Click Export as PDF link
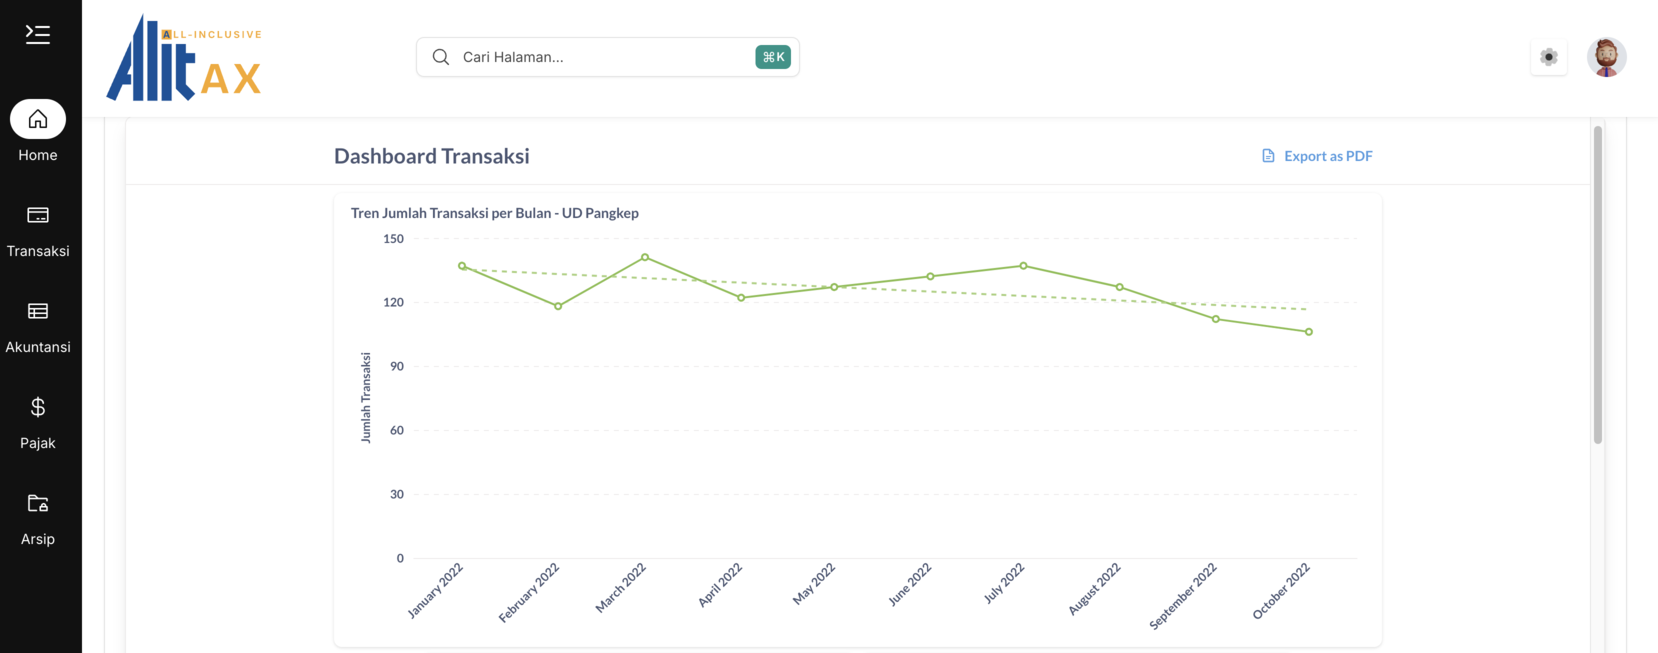The height and width of the screenshot is (653, 1658). pyautogui.click(x=1327, y=156)
